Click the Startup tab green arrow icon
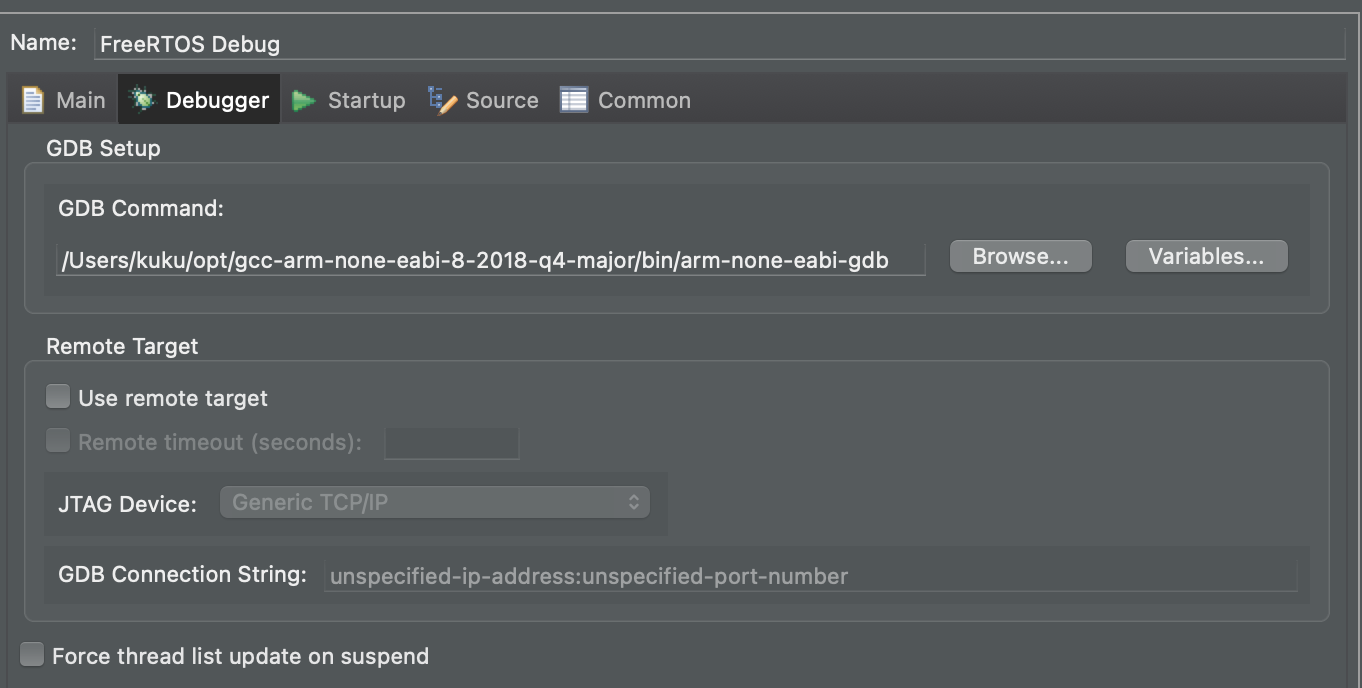The height and width of the screenshot is (688, 1362). click(x=304, y=100)
